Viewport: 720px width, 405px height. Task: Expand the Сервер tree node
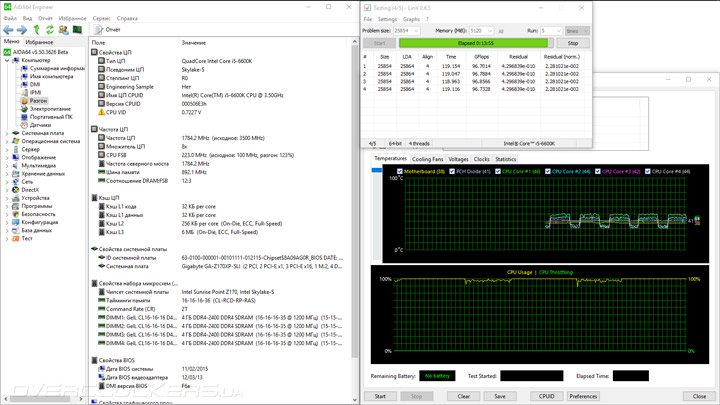click(x=7, y=149)
